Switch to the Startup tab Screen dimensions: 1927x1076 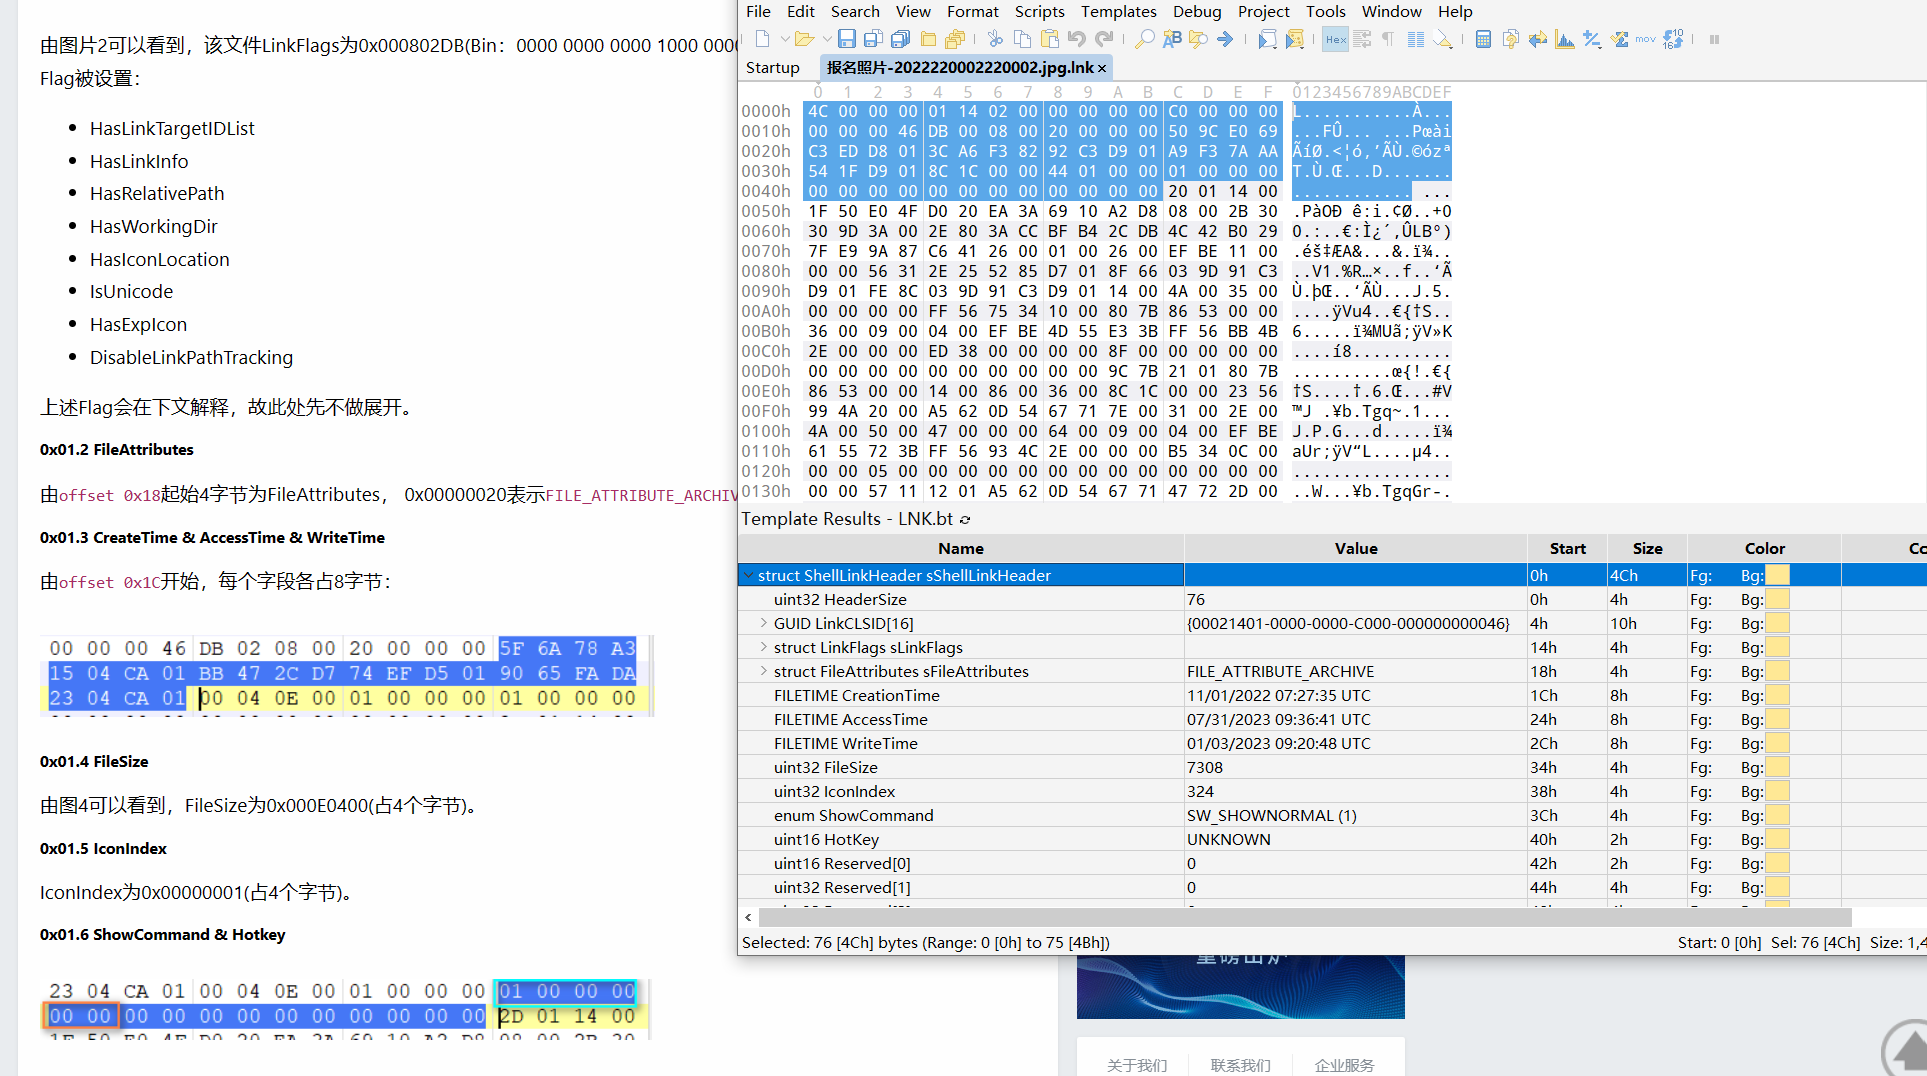(772, 67)
